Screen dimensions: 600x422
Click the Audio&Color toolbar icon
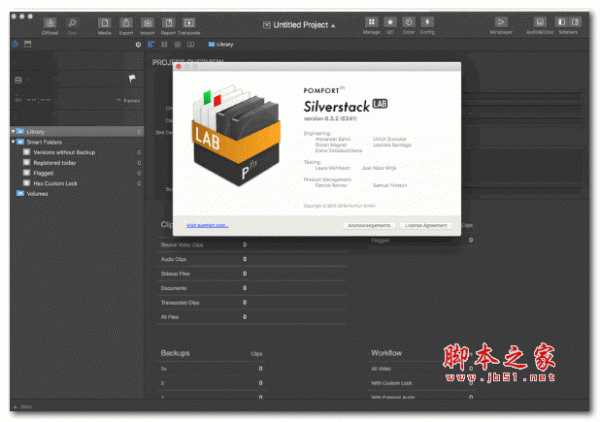[540, 22]
